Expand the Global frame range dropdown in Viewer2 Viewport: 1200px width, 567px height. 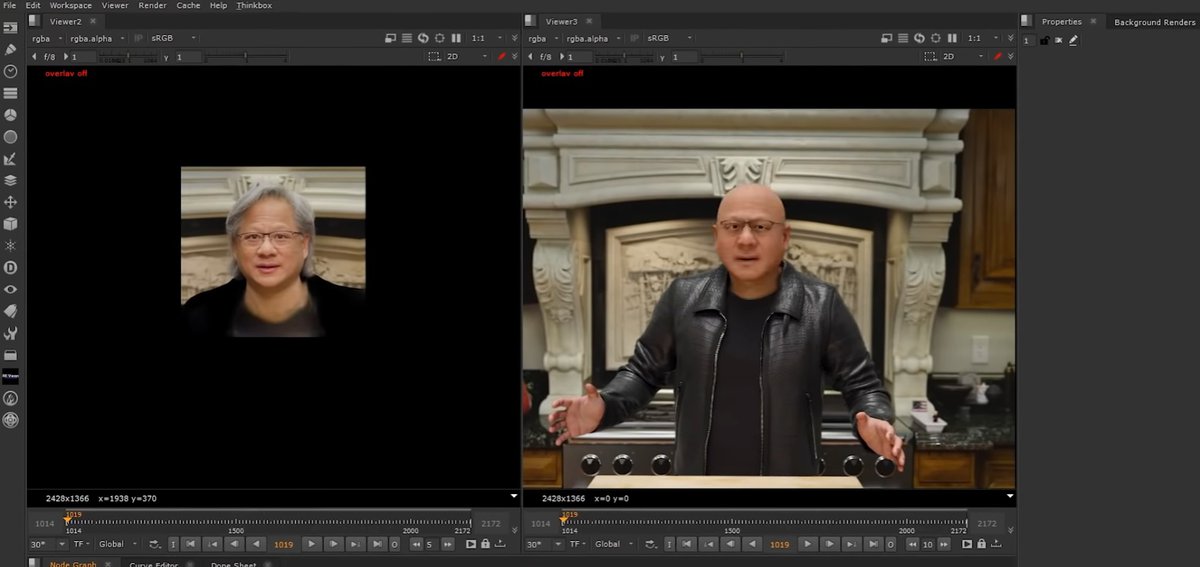pos(115,544)
